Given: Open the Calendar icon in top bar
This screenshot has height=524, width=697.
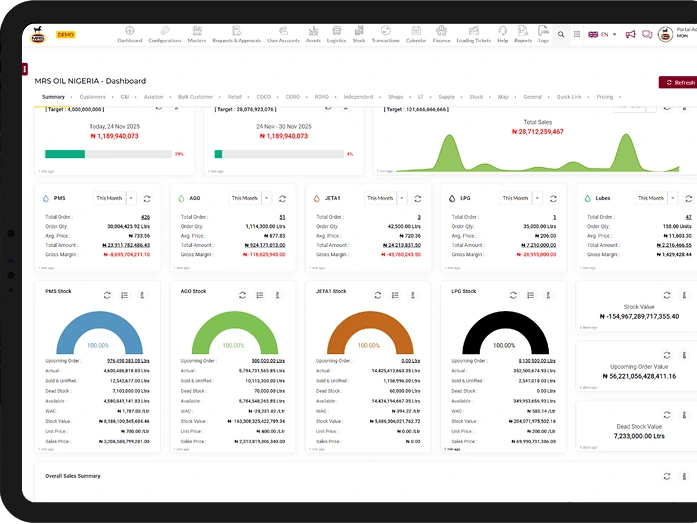Looking at the screenshot, I should coord(415,34).
